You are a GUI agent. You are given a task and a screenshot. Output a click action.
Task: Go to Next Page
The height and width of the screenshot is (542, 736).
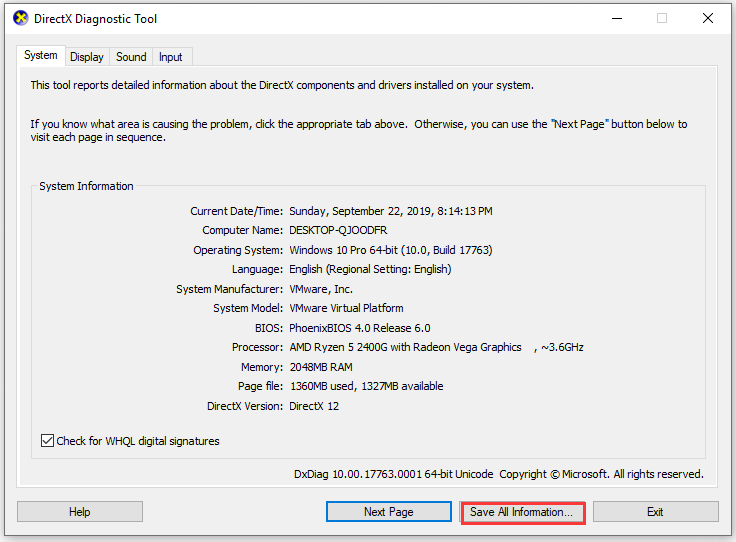(x=389, y=511)
